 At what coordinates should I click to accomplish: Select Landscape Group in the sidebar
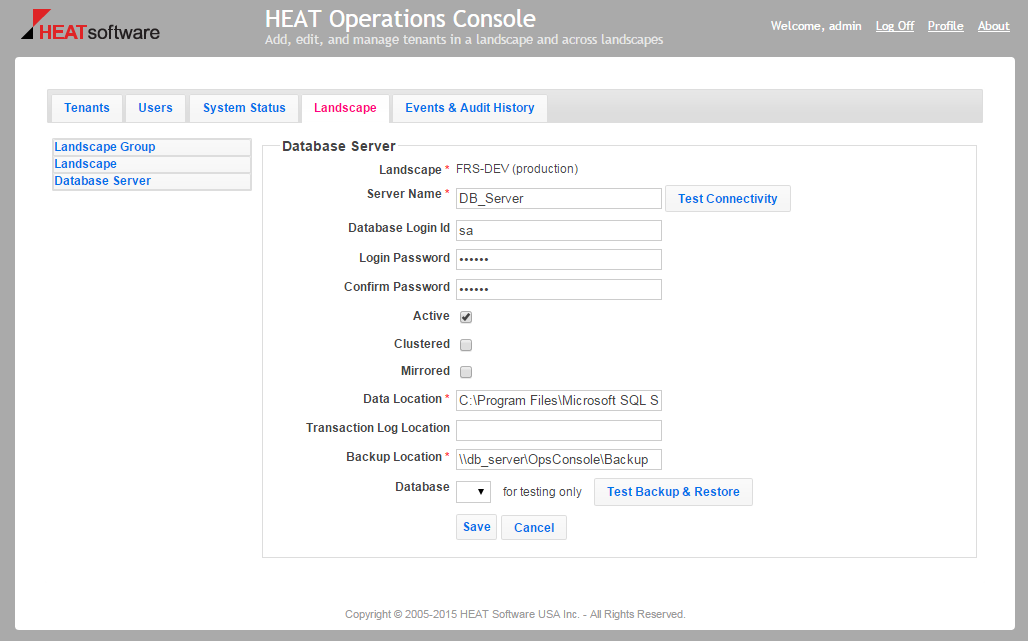[x=105, y=146]
